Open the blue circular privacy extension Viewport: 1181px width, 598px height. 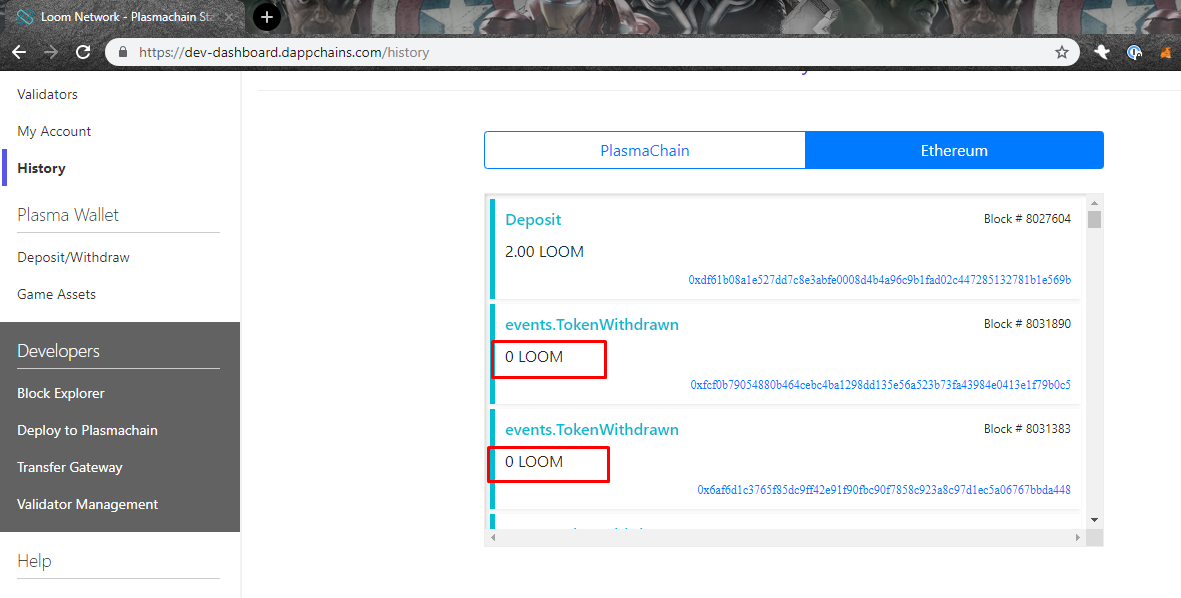click(1134, 52)
